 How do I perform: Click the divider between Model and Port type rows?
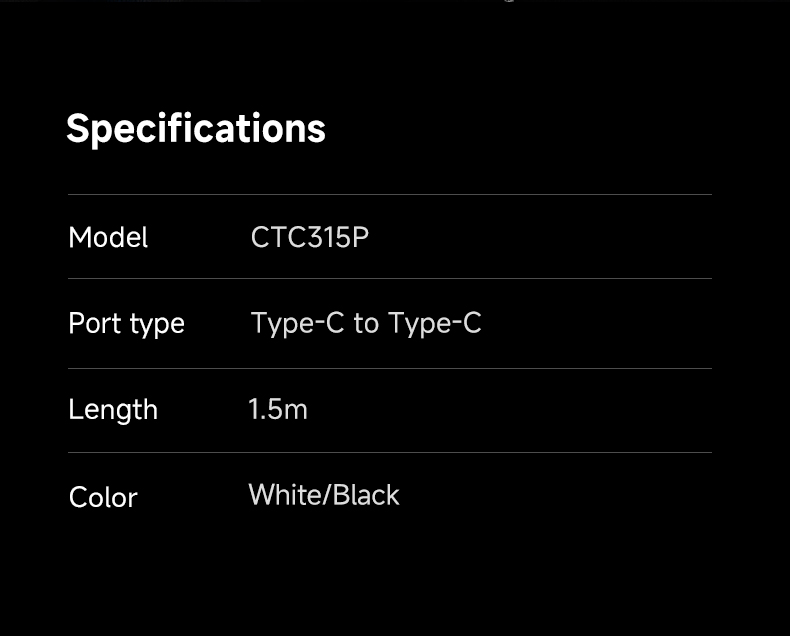click(x=390, y=279)
